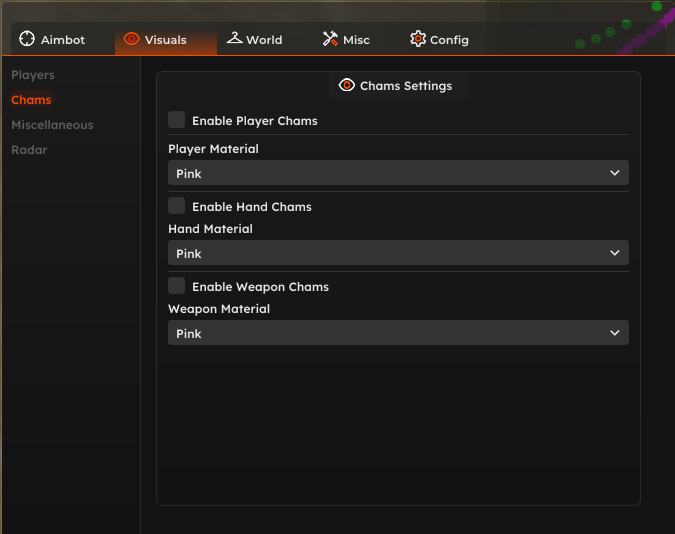Screen dimensions: 675x534
Task: Expand the Hand Material chevron arrow
Action: 615,253
